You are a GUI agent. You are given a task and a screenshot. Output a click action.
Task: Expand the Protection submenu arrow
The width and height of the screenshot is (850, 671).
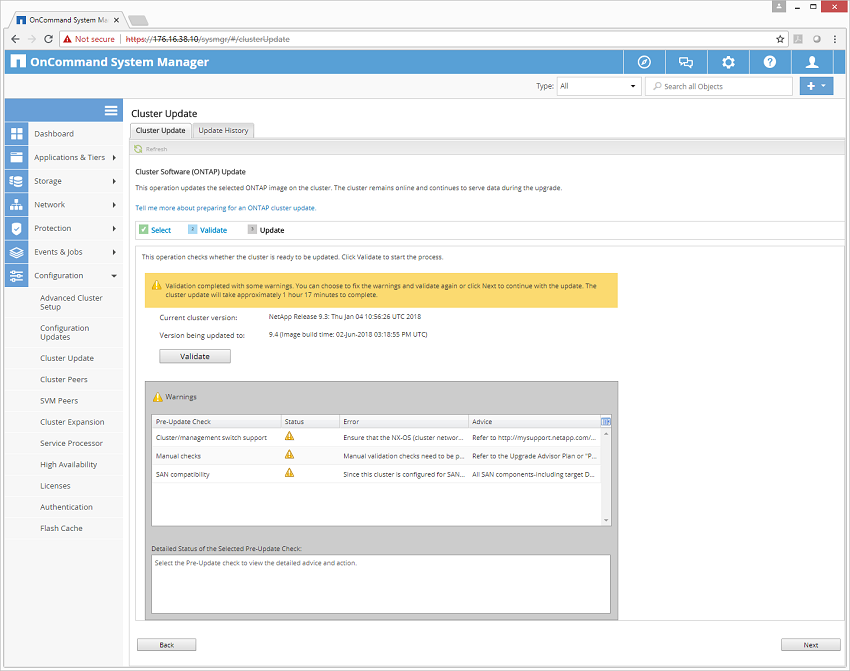(x=114, y=229)
